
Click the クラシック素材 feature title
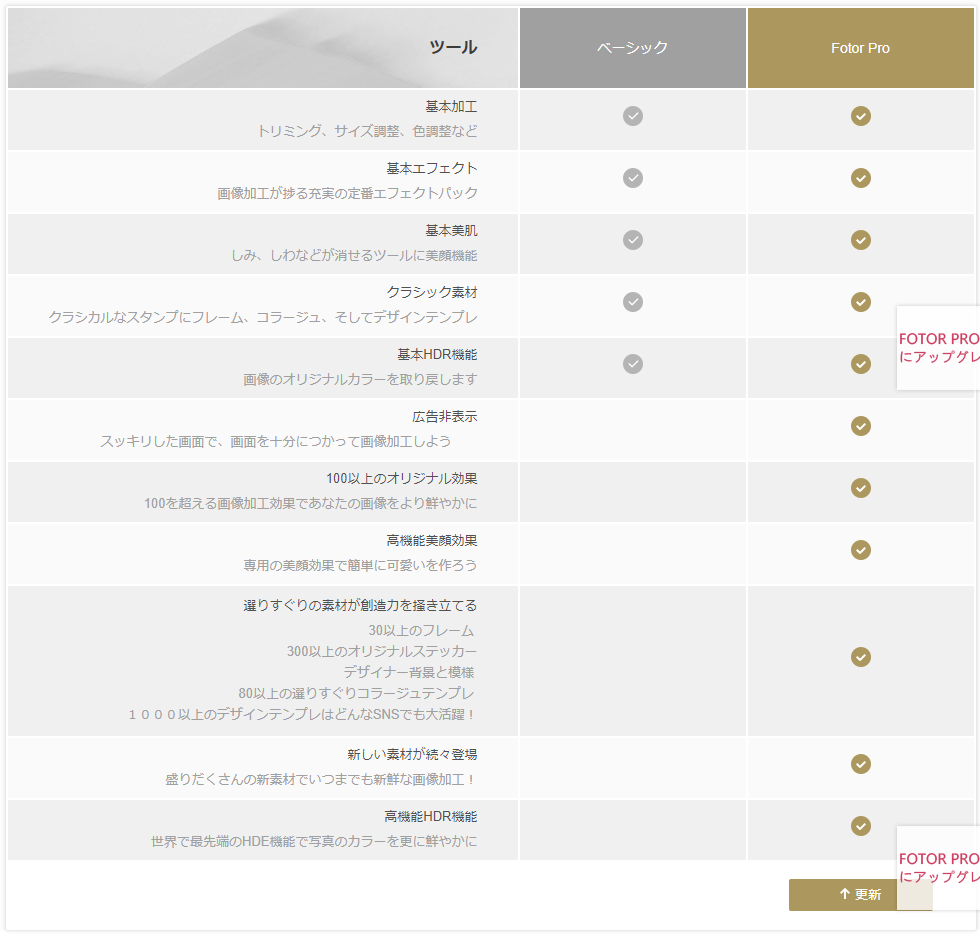432,292
